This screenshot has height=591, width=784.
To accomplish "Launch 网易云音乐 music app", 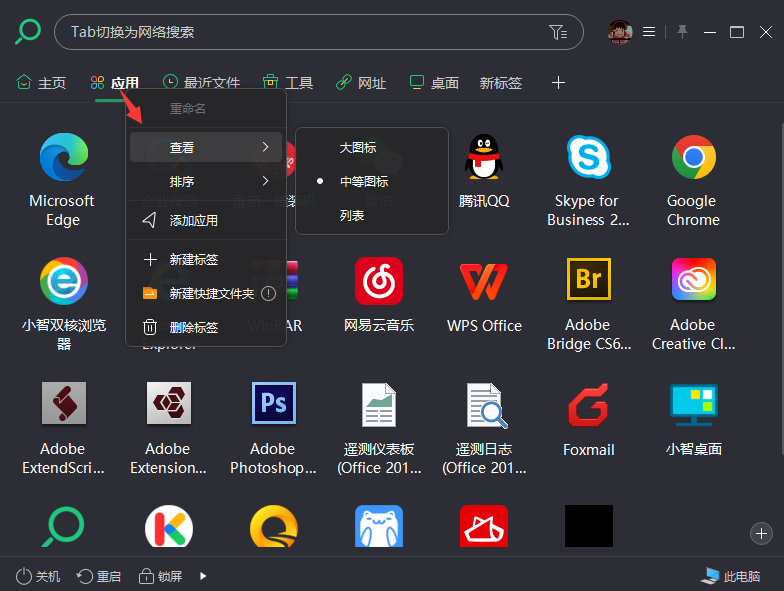I will point(379,281).
